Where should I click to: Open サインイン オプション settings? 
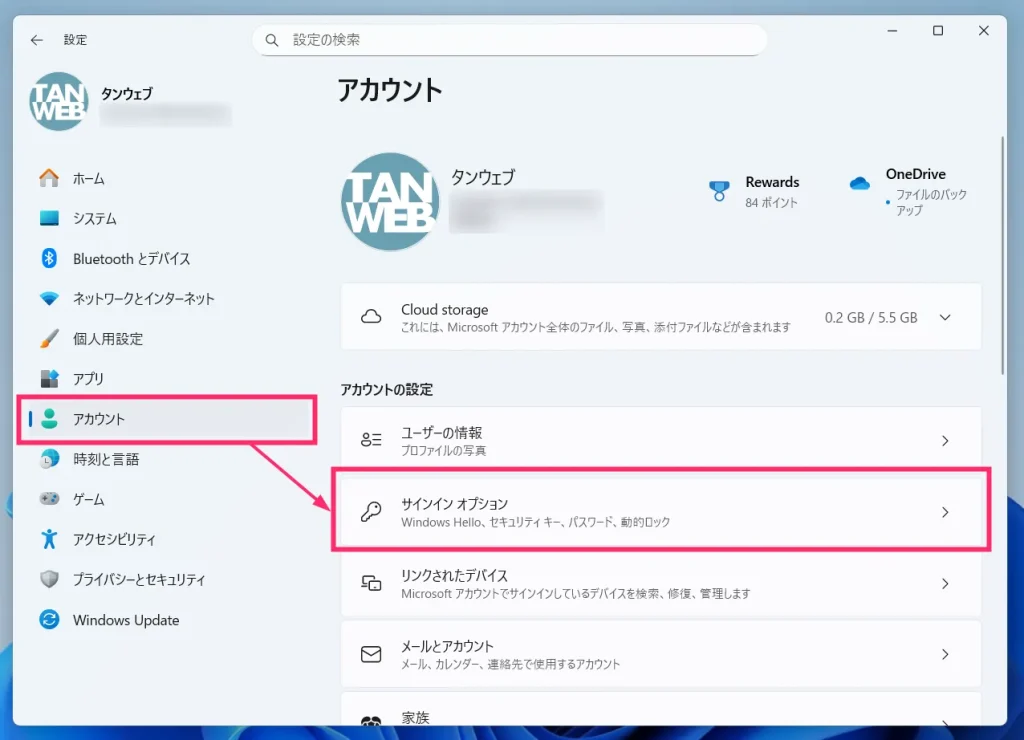661,512
